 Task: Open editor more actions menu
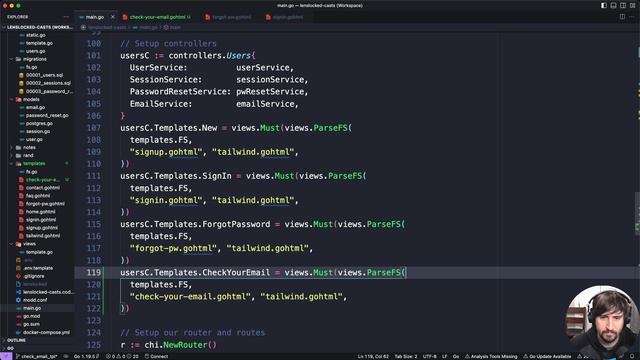click(632, 17)
